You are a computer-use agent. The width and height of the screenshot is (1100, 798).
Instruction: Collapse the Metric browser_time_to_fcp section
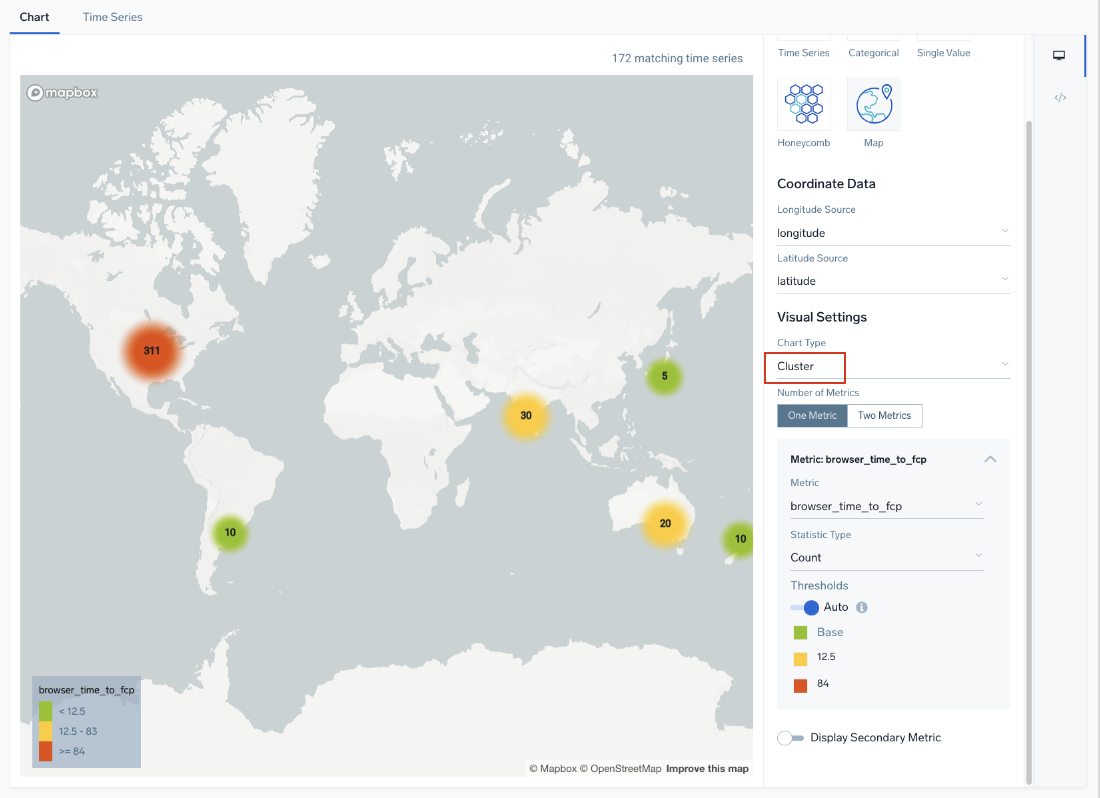990,459
